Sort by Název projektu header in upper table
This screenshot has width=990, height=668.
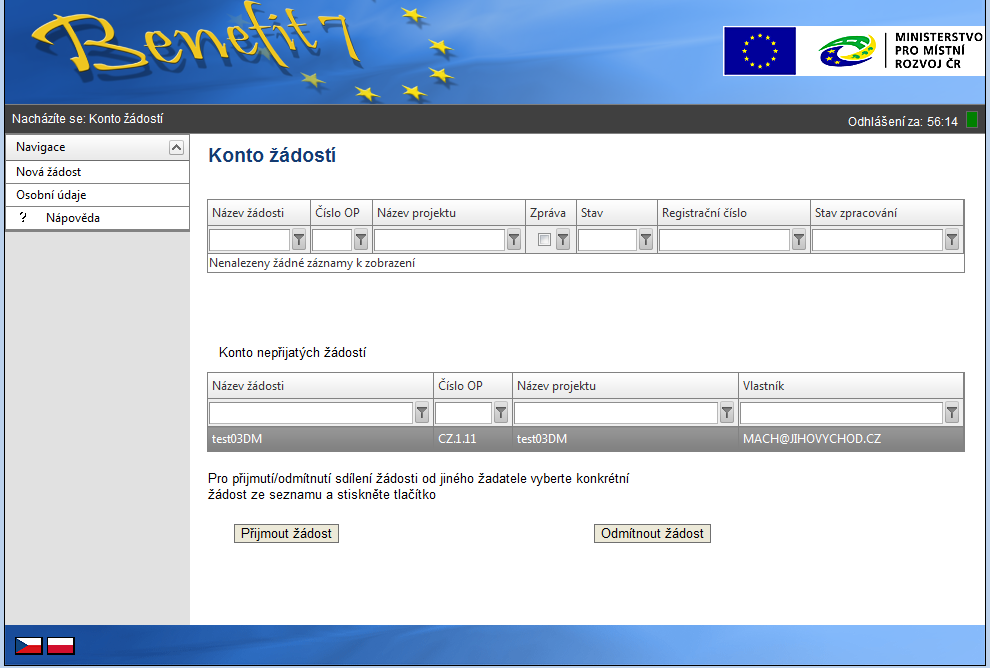click(449, 213)
